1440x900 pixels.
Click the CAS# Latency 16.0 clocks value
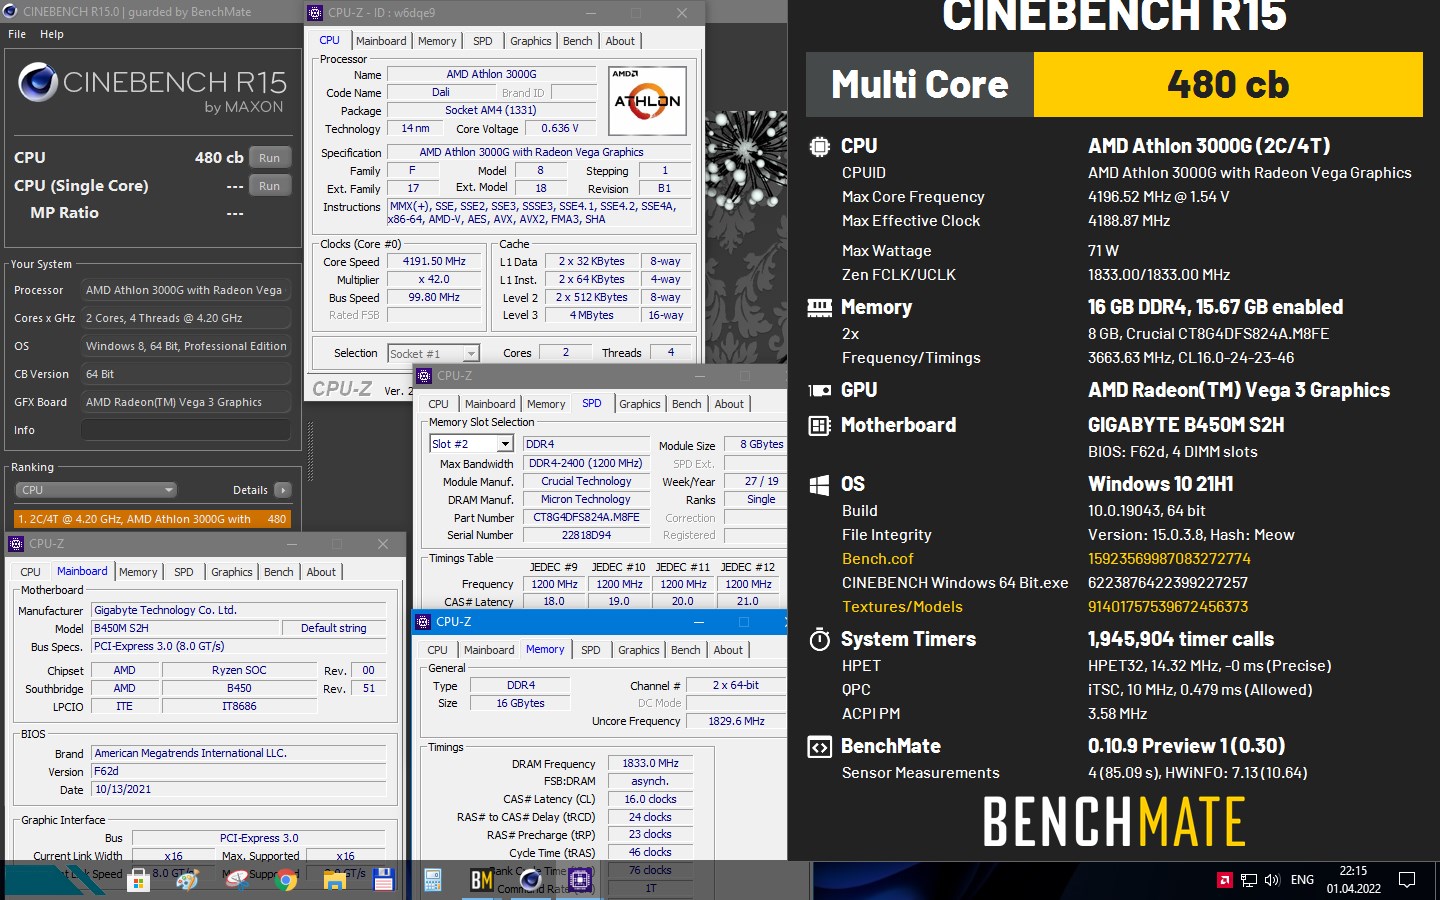coord(650,799)
